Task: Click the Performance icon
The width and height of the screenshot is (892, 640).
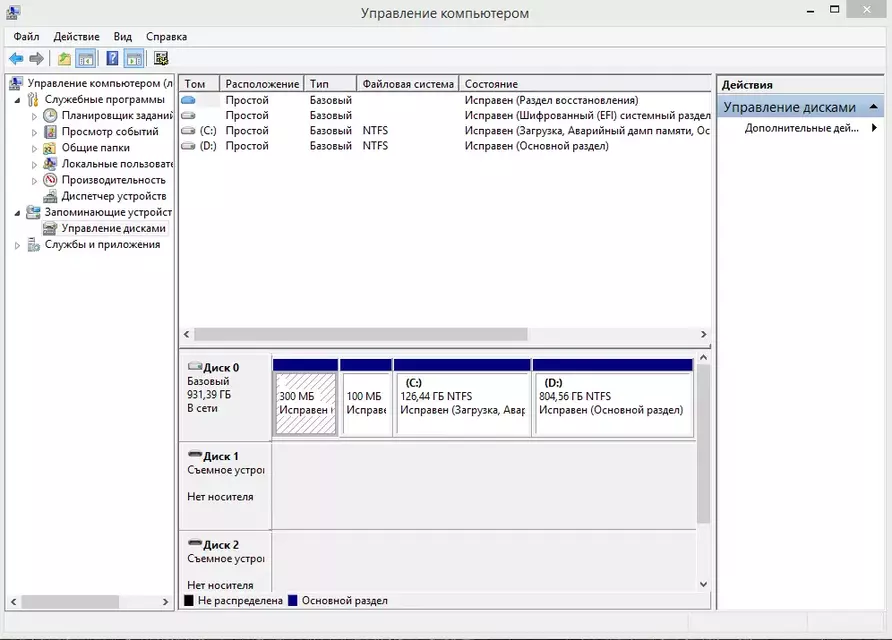Action: [x=51, y=180]
